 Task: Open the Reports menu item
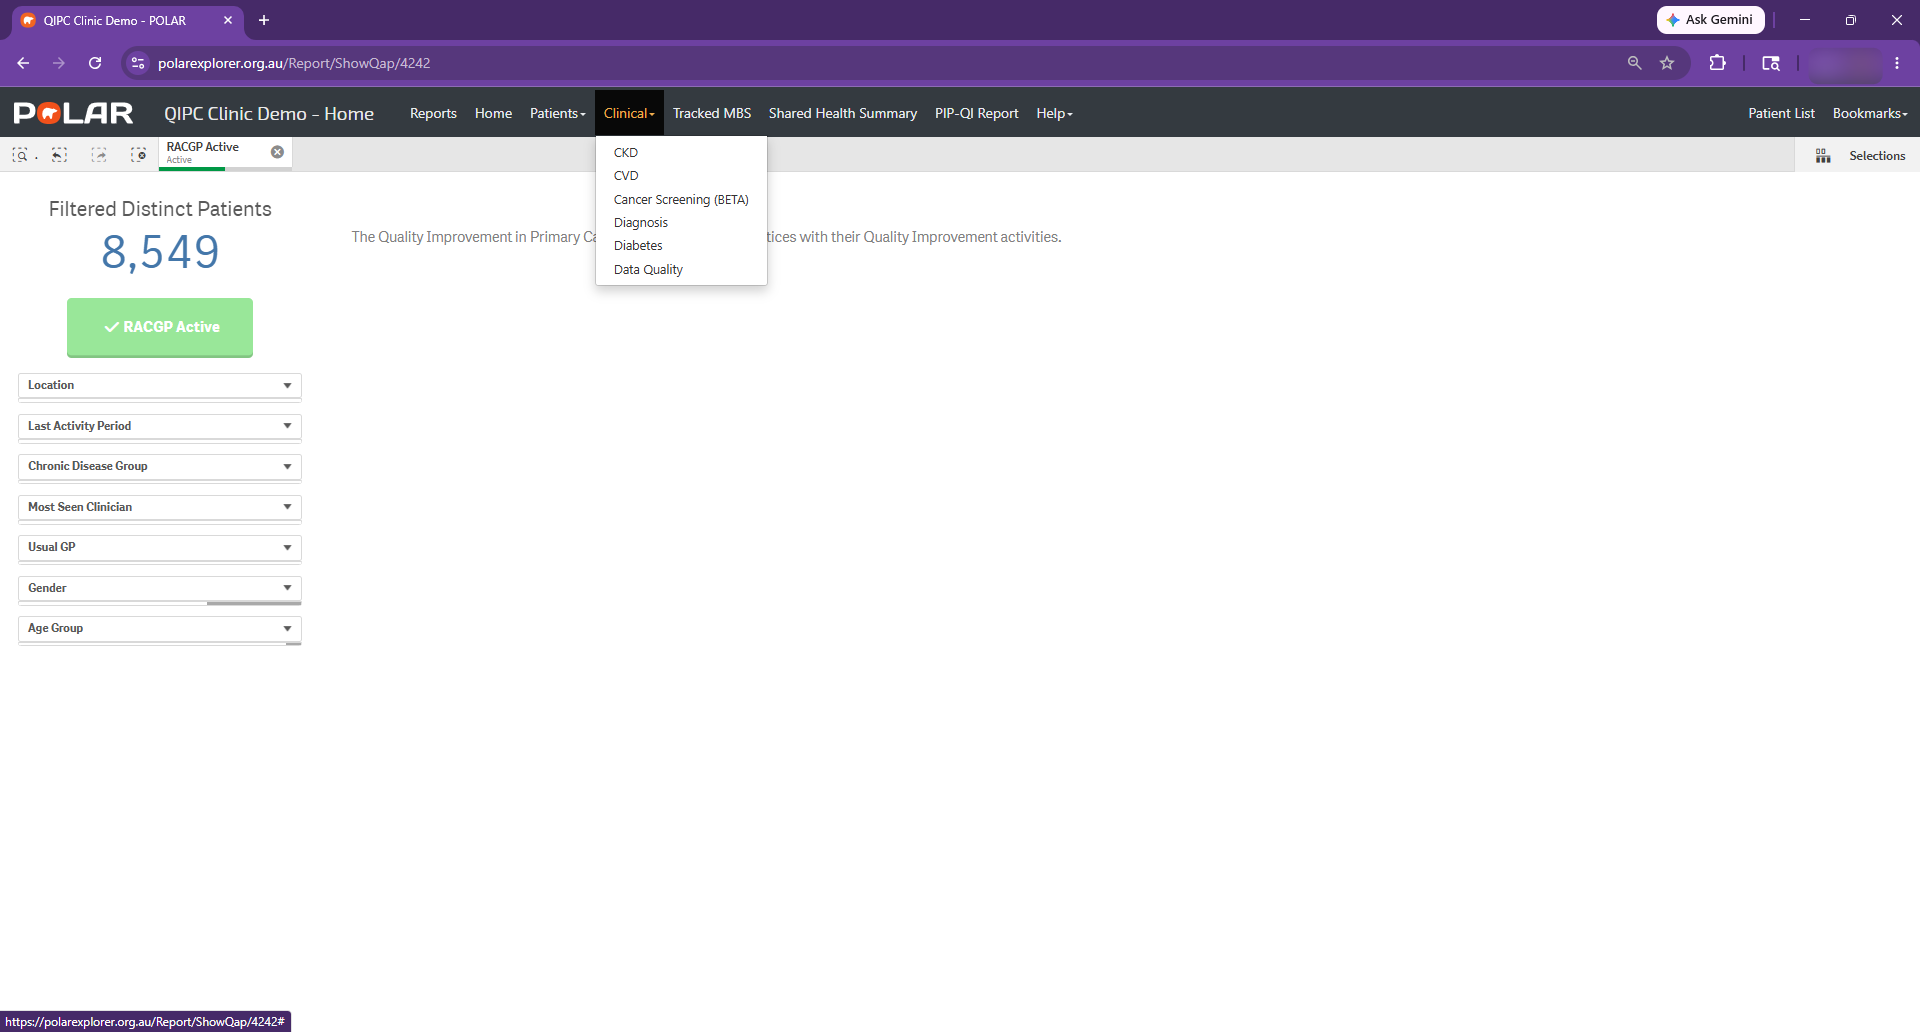click(x=433, y=113)
